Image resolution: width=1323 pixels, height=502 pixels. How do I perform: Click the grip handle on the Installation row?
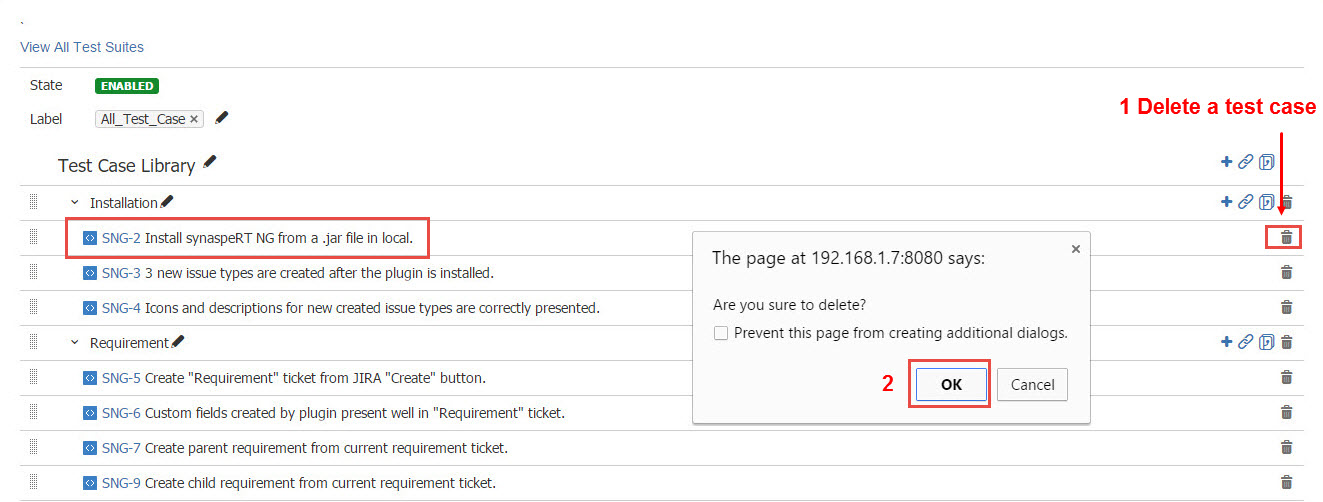tap(33, 201)
